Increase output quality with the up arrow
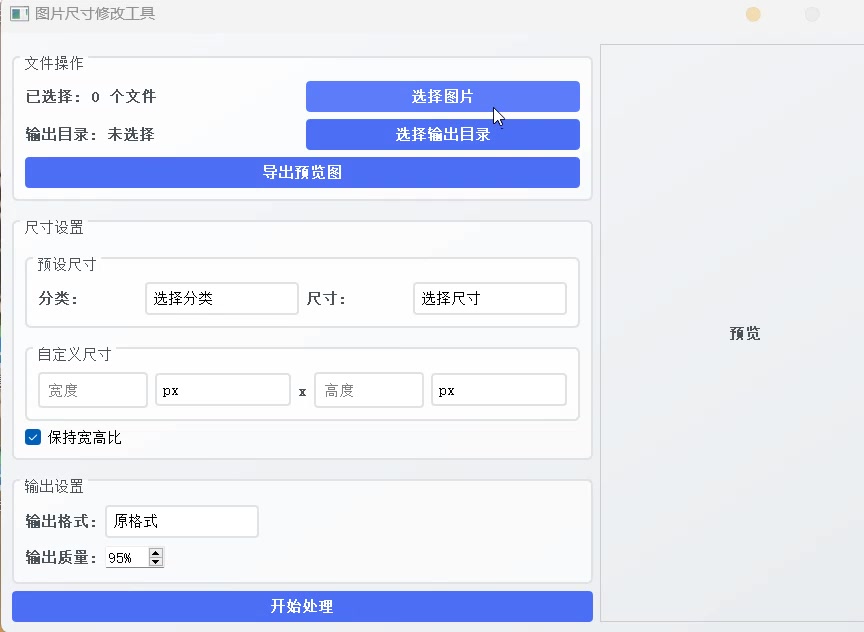The image size is (864, 632). click(155, 553)
